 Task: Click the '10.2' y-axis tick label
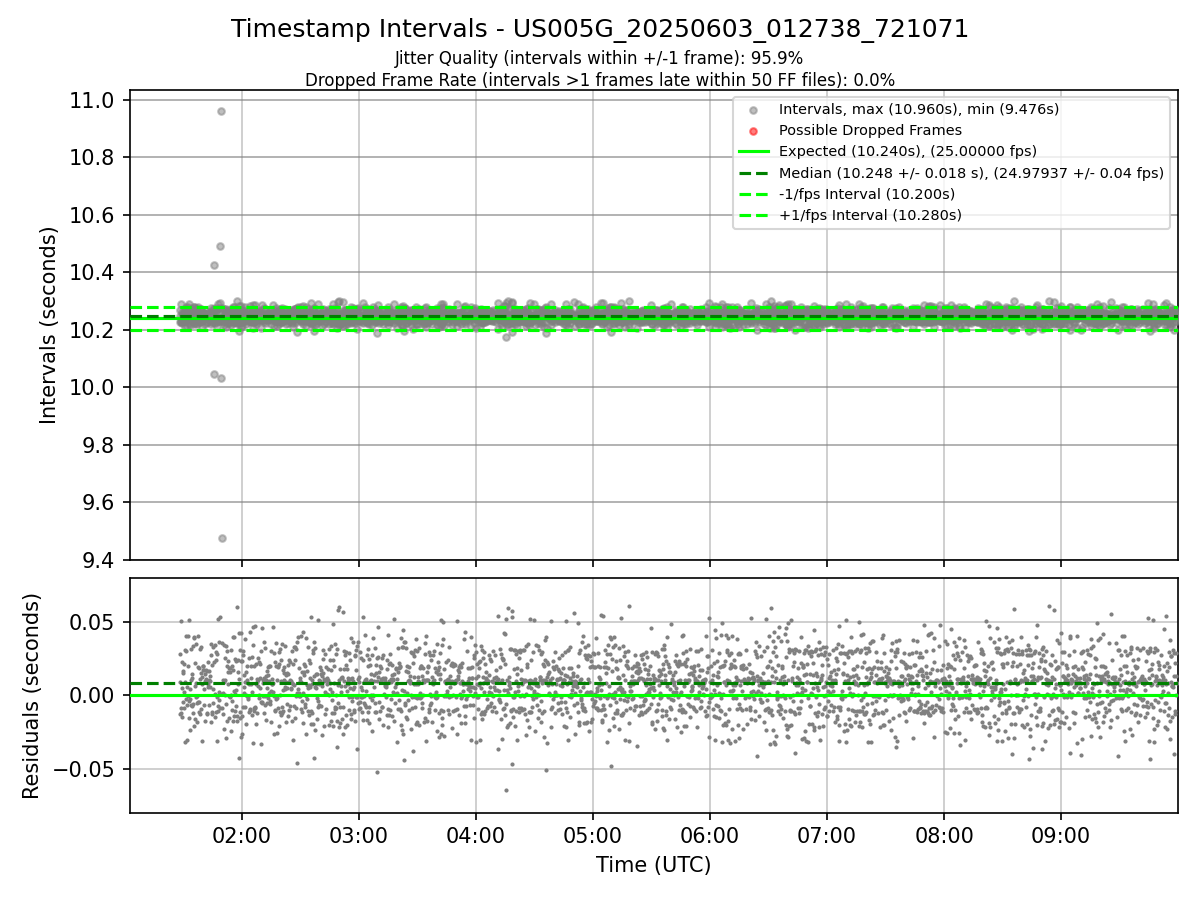click(93, 330)
